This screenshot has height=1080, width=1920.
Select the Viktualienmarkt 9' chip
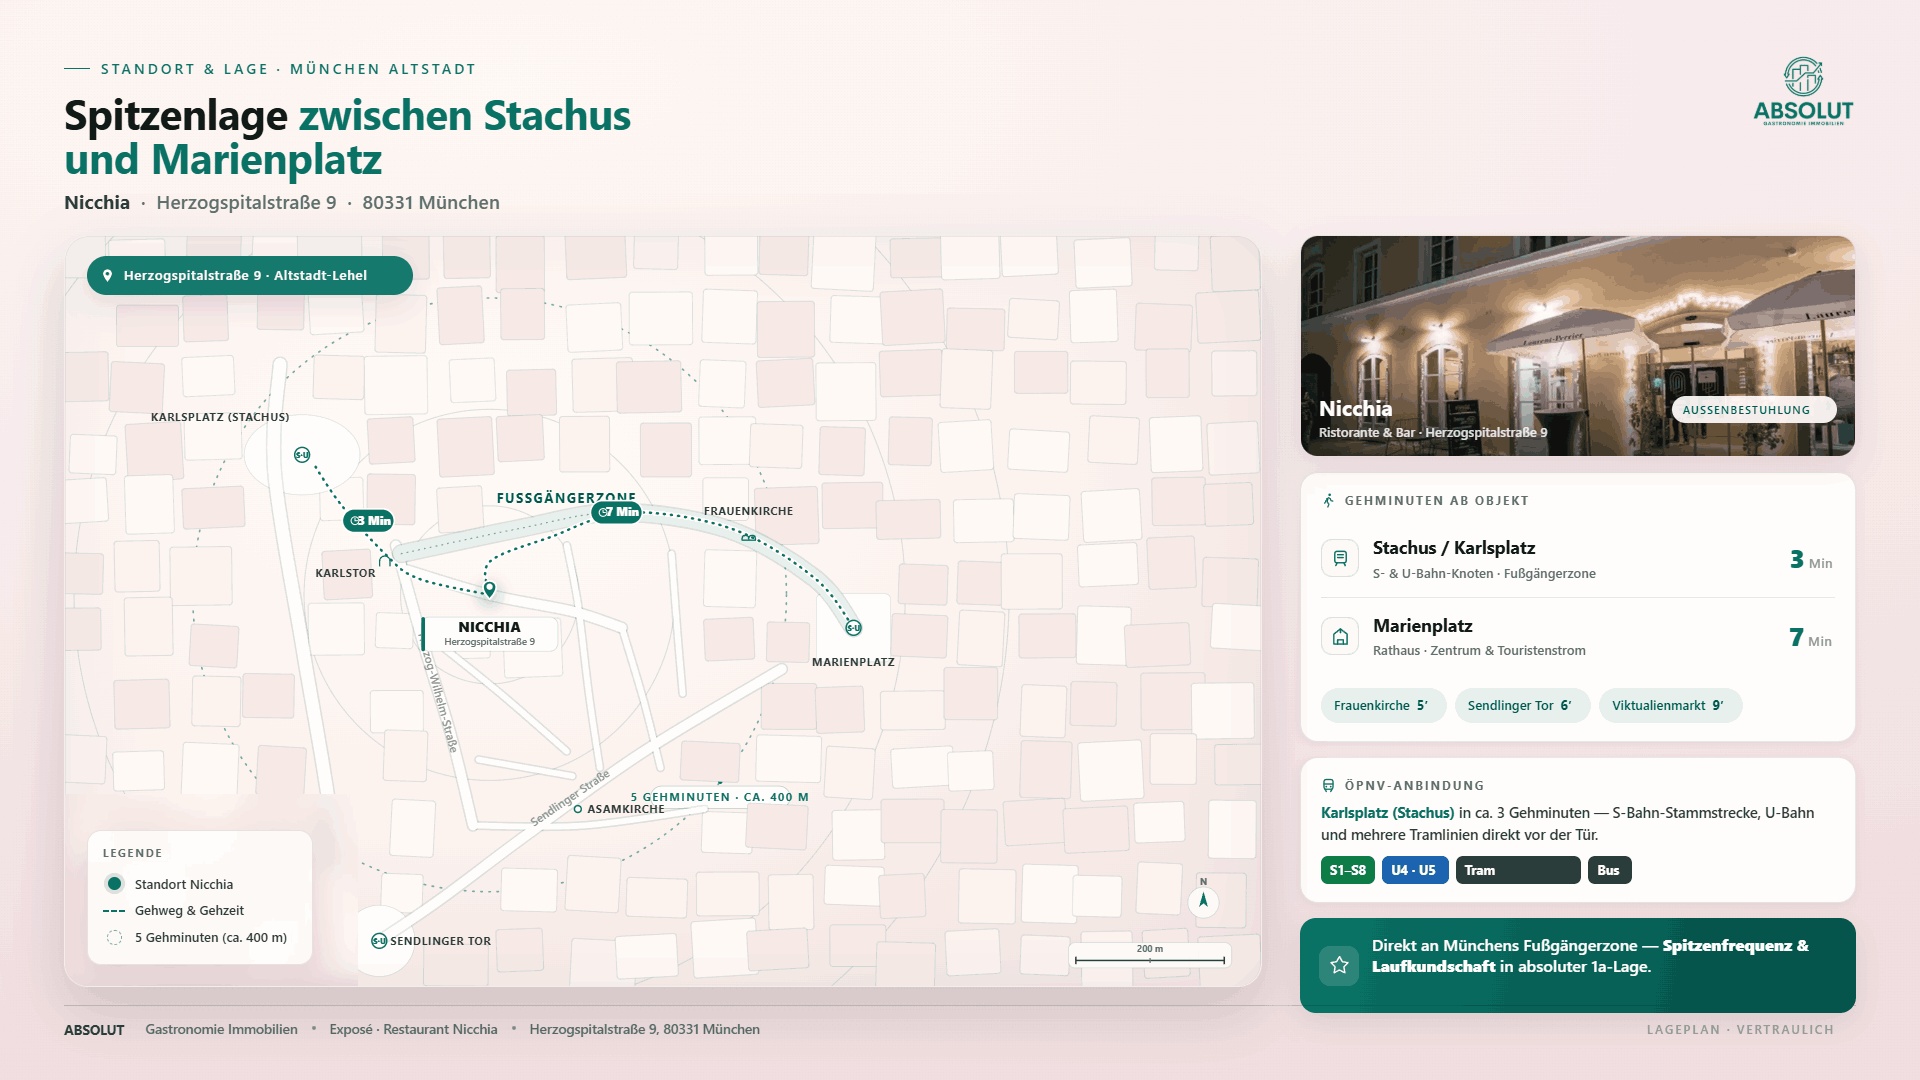pos(1670,706)
